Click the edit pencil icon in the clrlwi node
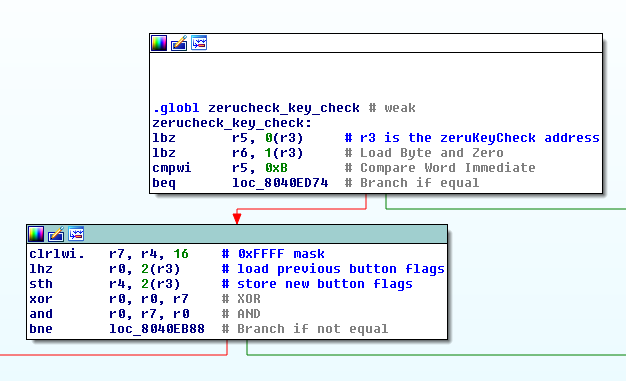The image size is (626, 381). pyautogui.click(x=56, y=234)
